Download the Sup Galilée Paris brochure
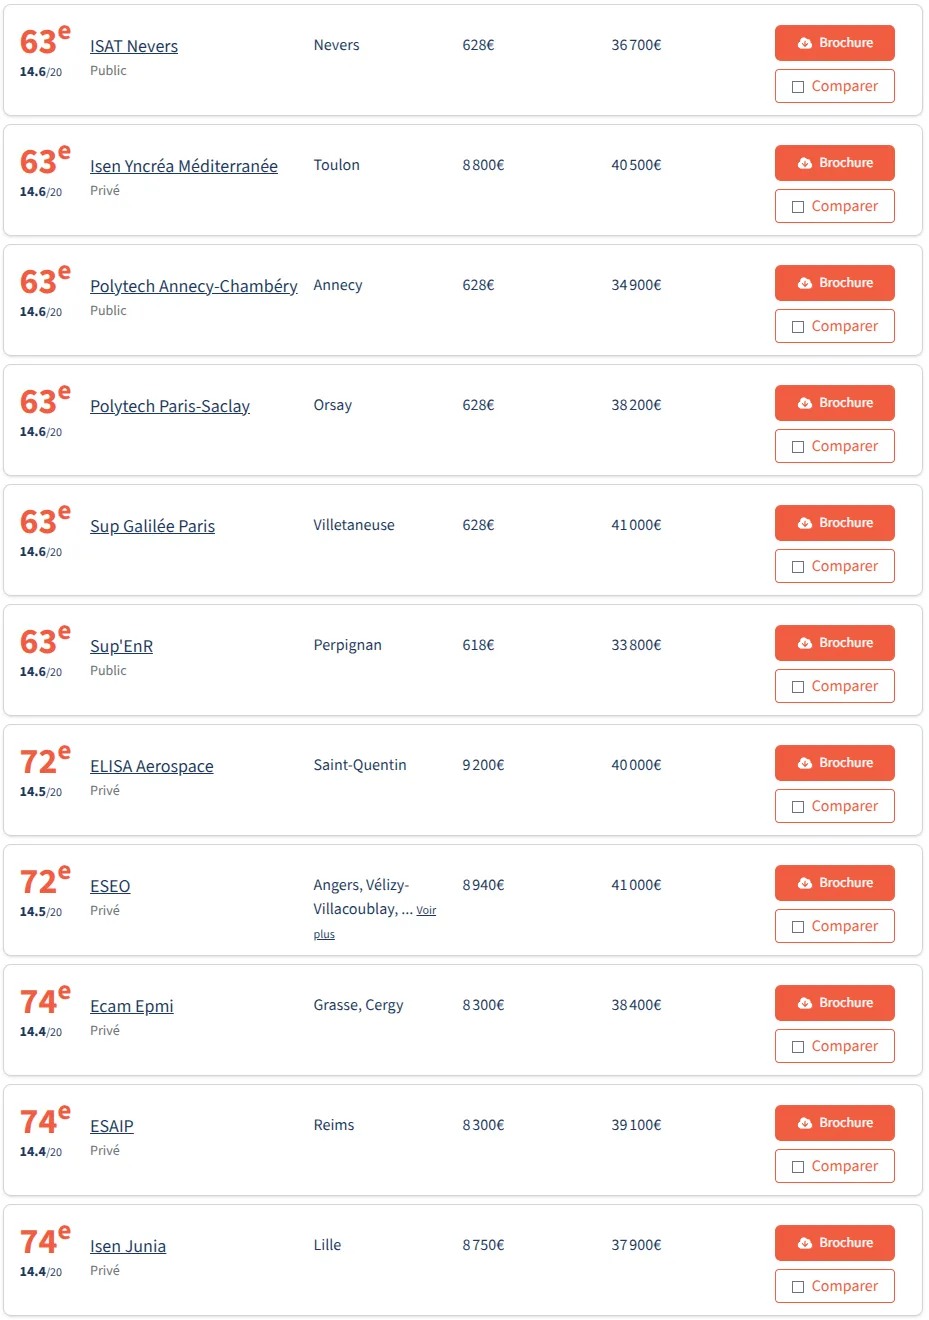Screen dimensions: 929x1320 click(834, 523)
